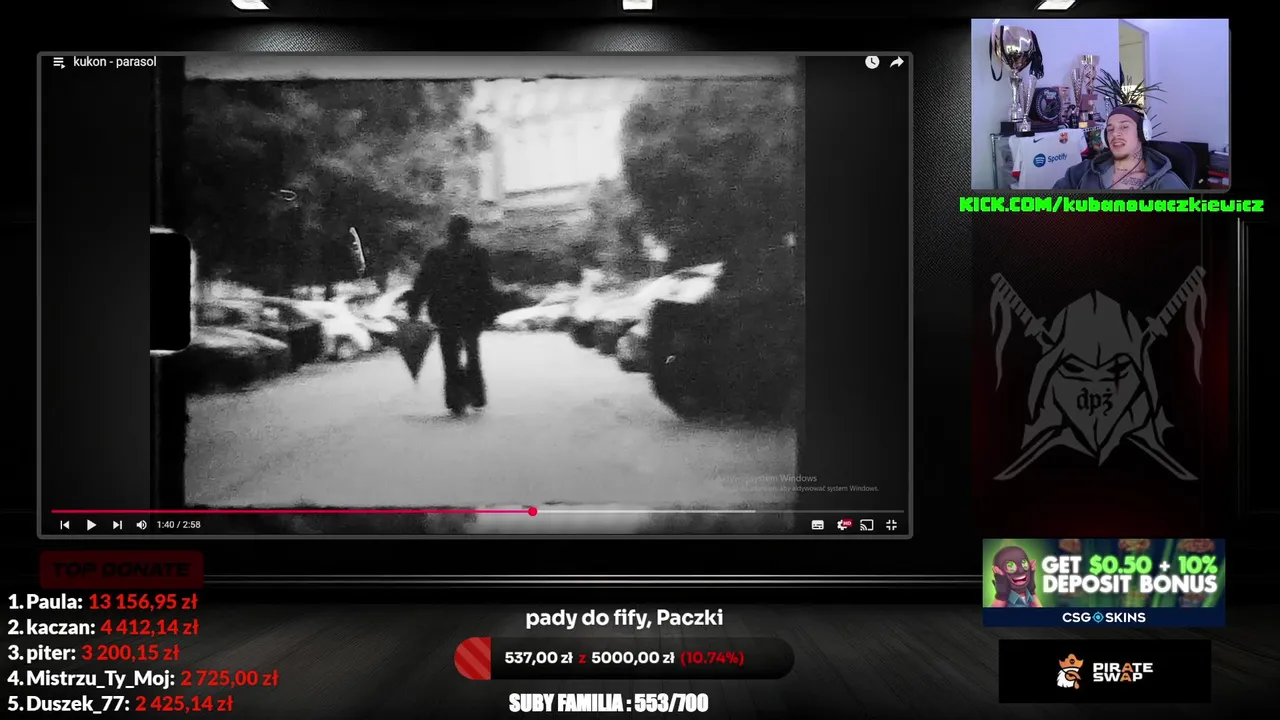Select top donor Paula entry
Screen dimensions: 1280x720
point(103,602)
